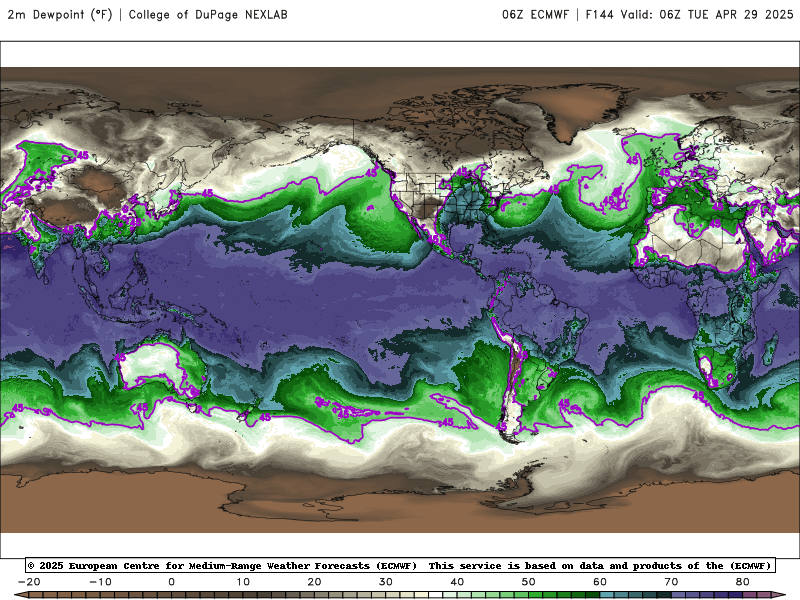800x600 pixels.
Task: Click the Australia landmass on the map
Action: [x=161, y=368]
